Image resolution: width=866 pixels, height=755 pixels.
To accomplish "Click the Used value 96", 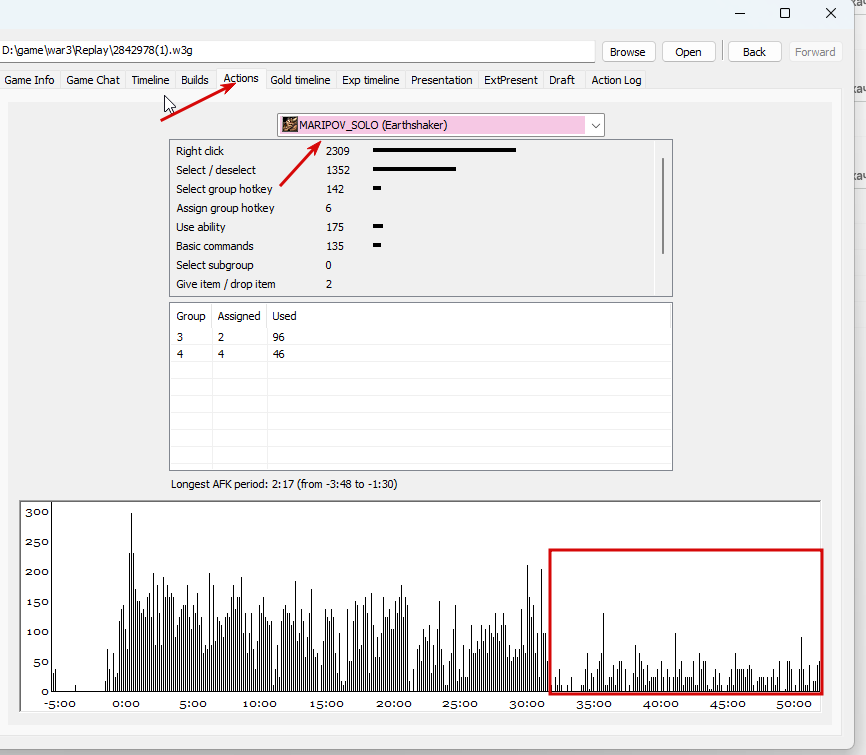I will pyautogui.click(x=278, y=337).
